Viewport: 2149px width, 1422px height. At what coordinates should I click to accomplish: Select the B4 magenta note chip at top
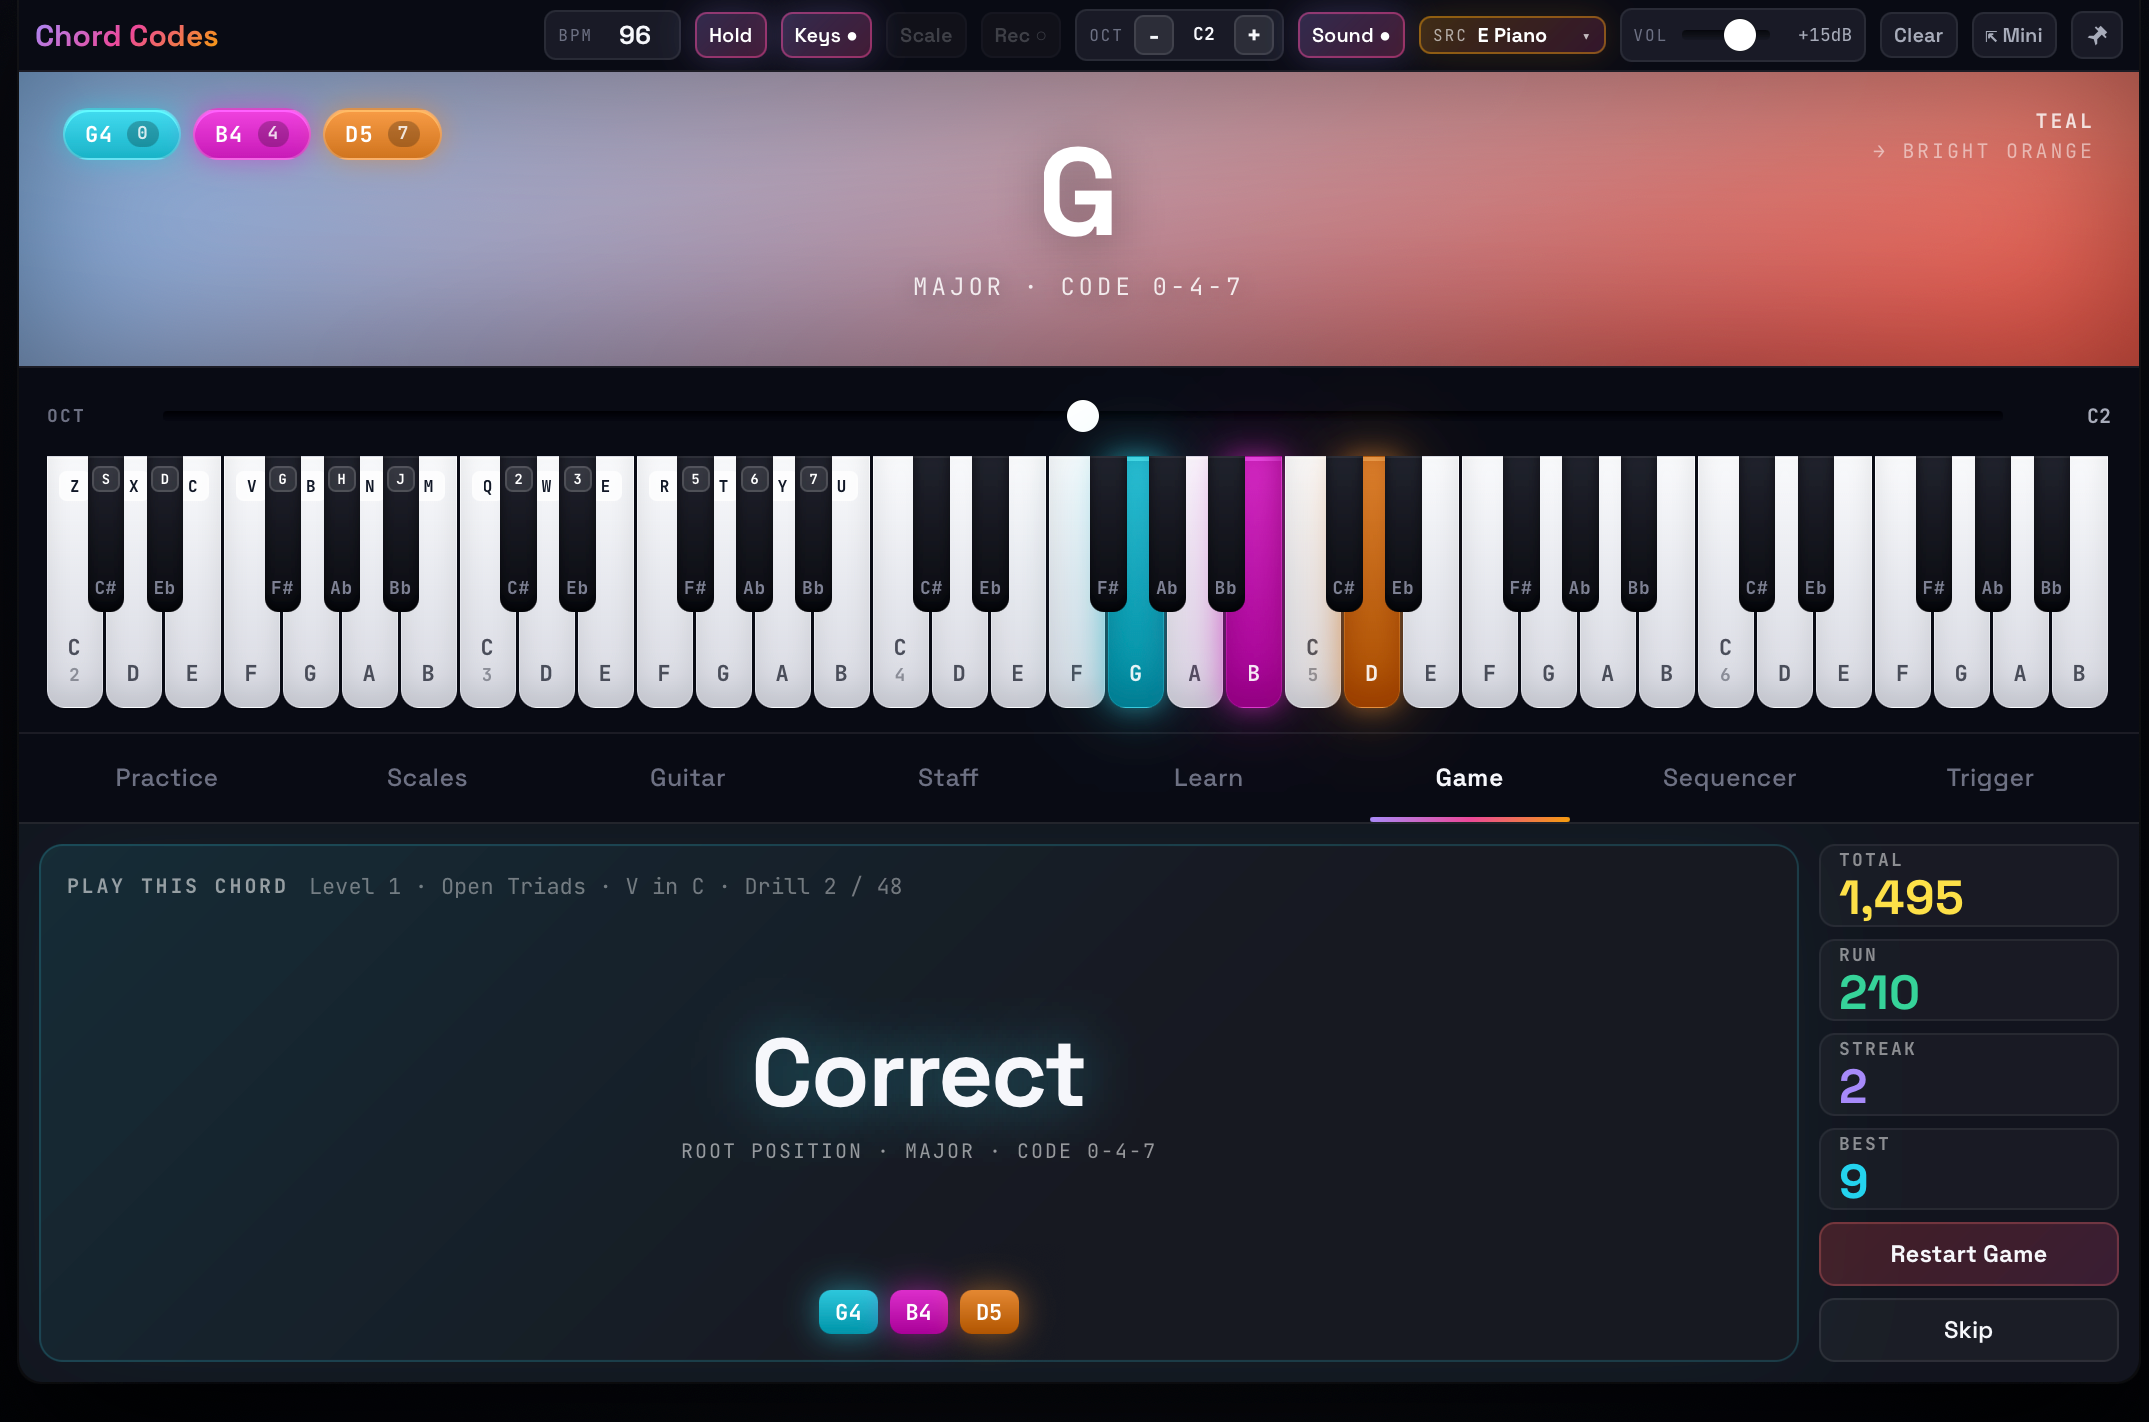coord(251,134)
